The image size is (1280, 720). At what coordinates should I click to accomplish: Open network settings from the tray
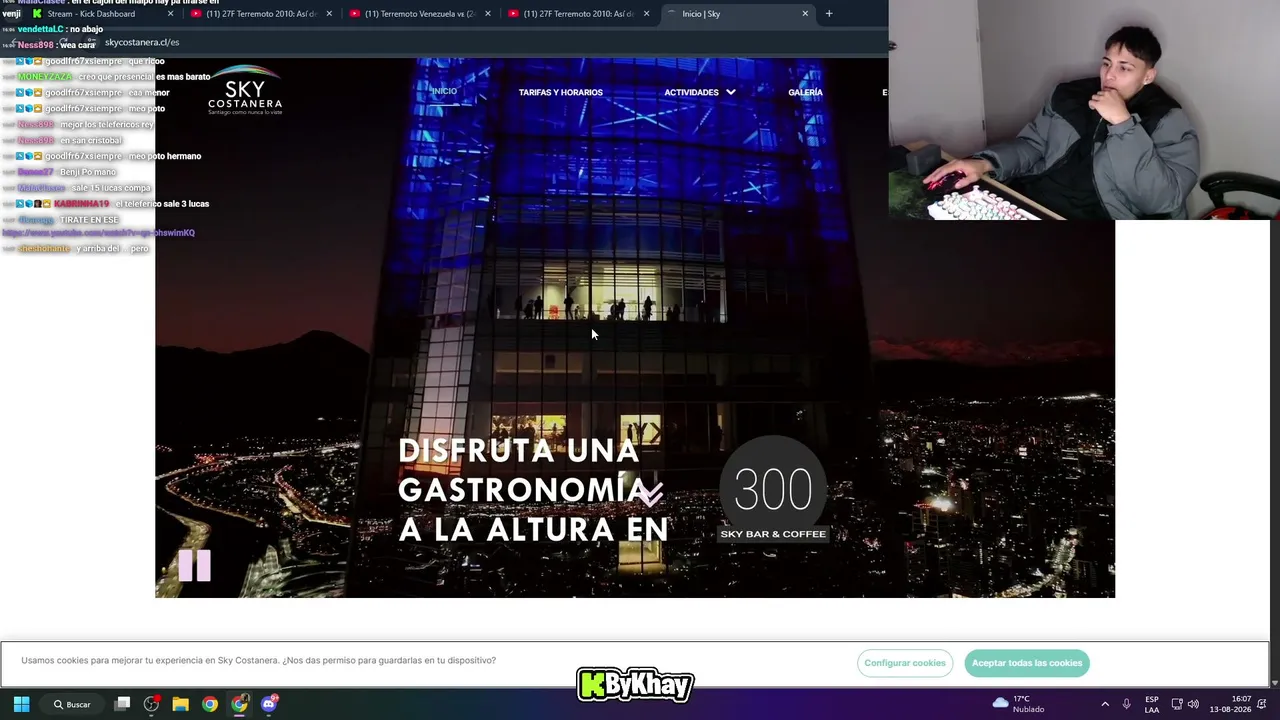click(x=1177, y=704)
